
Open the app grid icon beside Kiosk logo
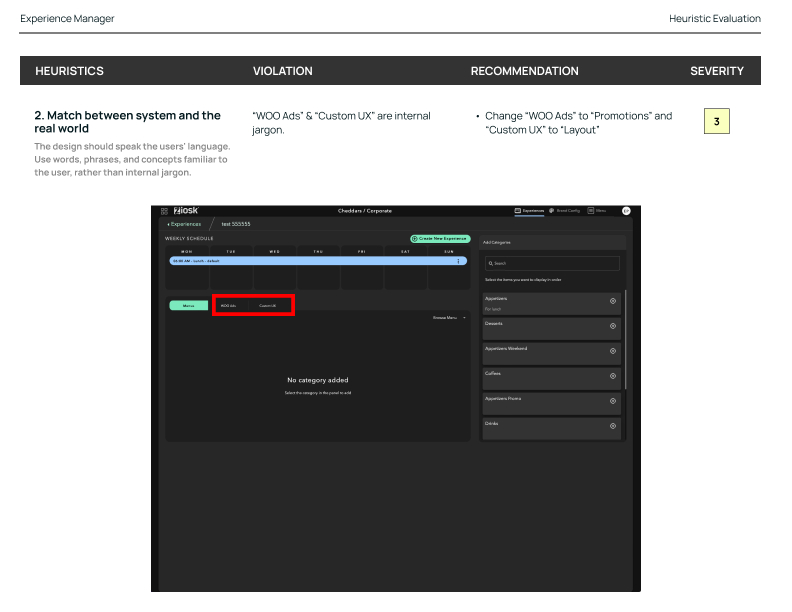(x=164, y=211)
